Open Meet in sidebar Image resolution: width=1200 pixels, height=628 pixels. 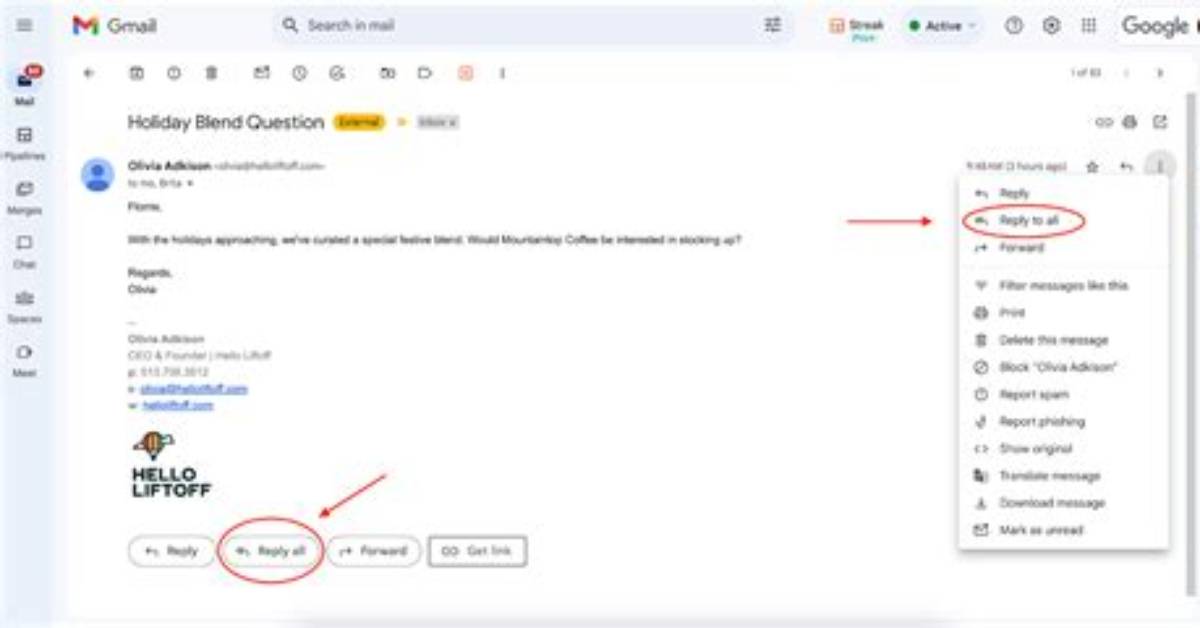click(25, 359)
